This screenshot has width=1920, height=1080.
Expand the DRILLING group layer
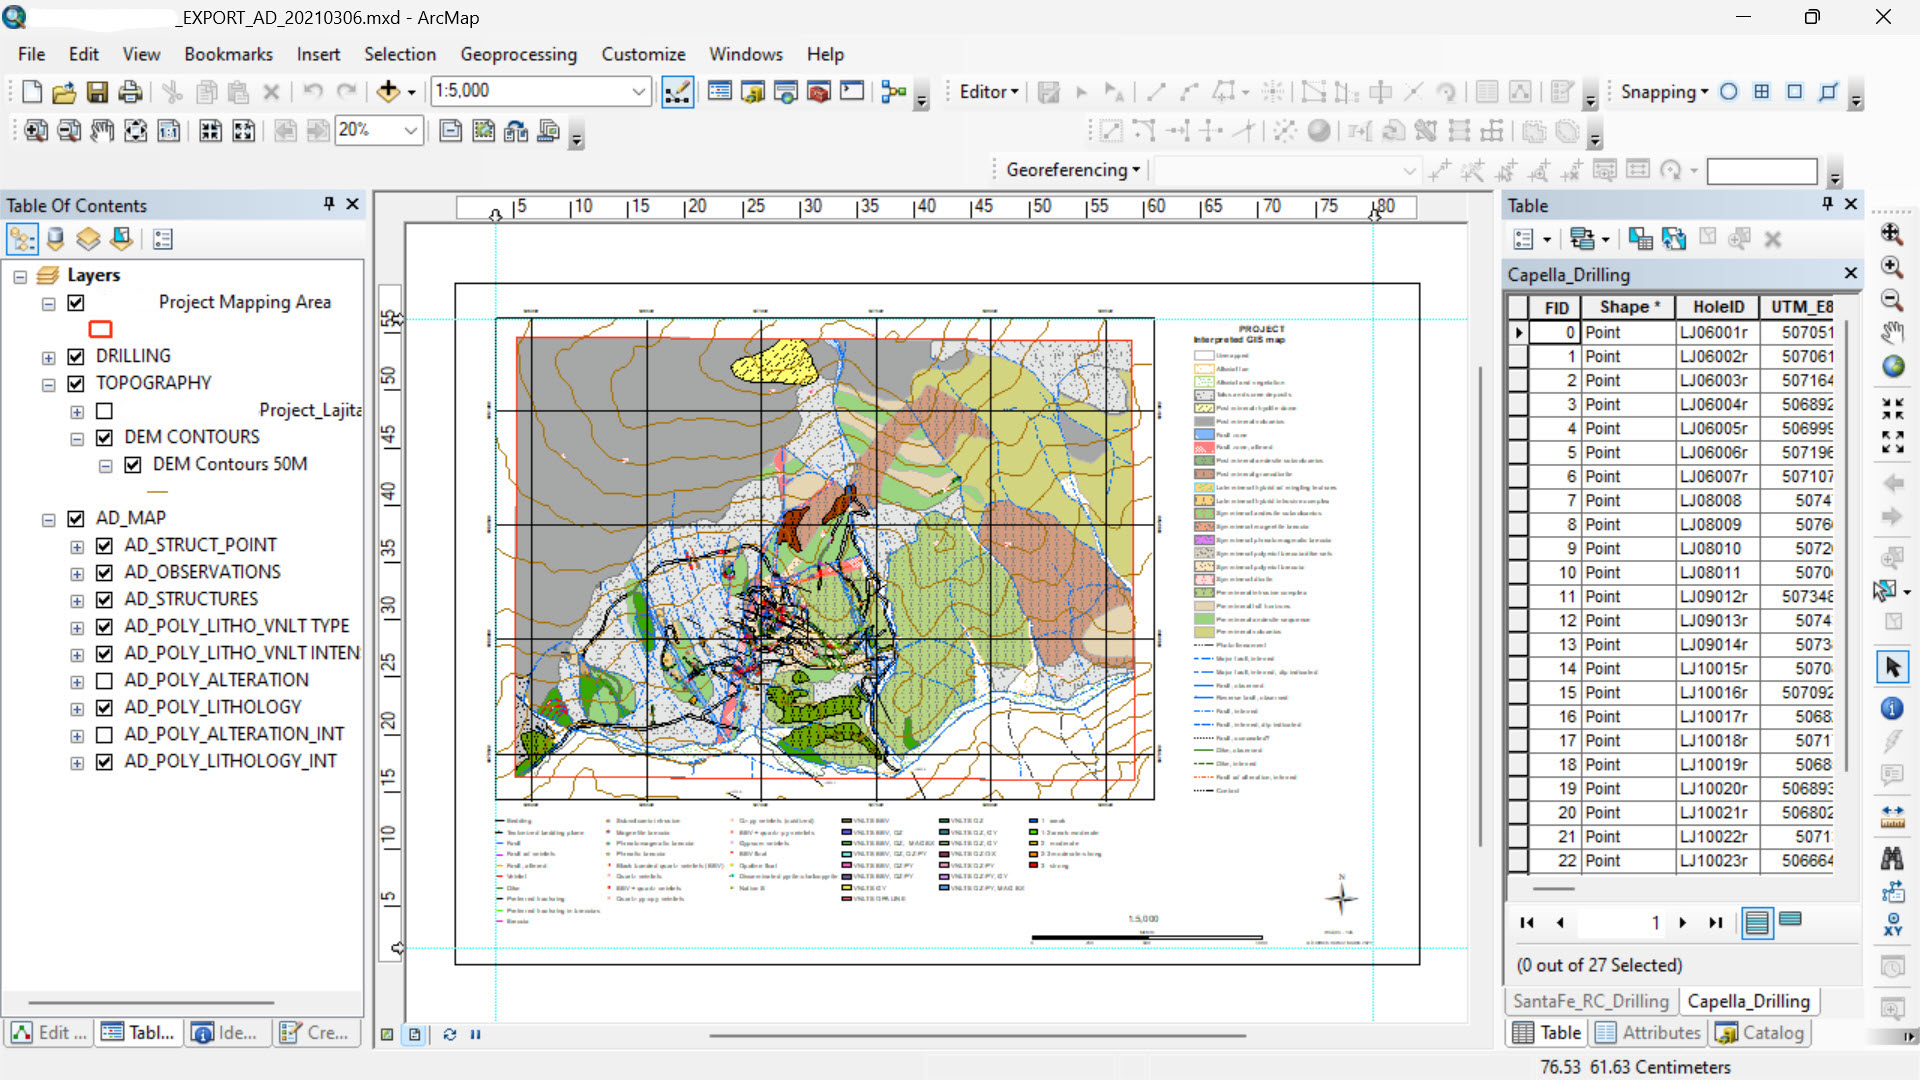pos(48,357)
